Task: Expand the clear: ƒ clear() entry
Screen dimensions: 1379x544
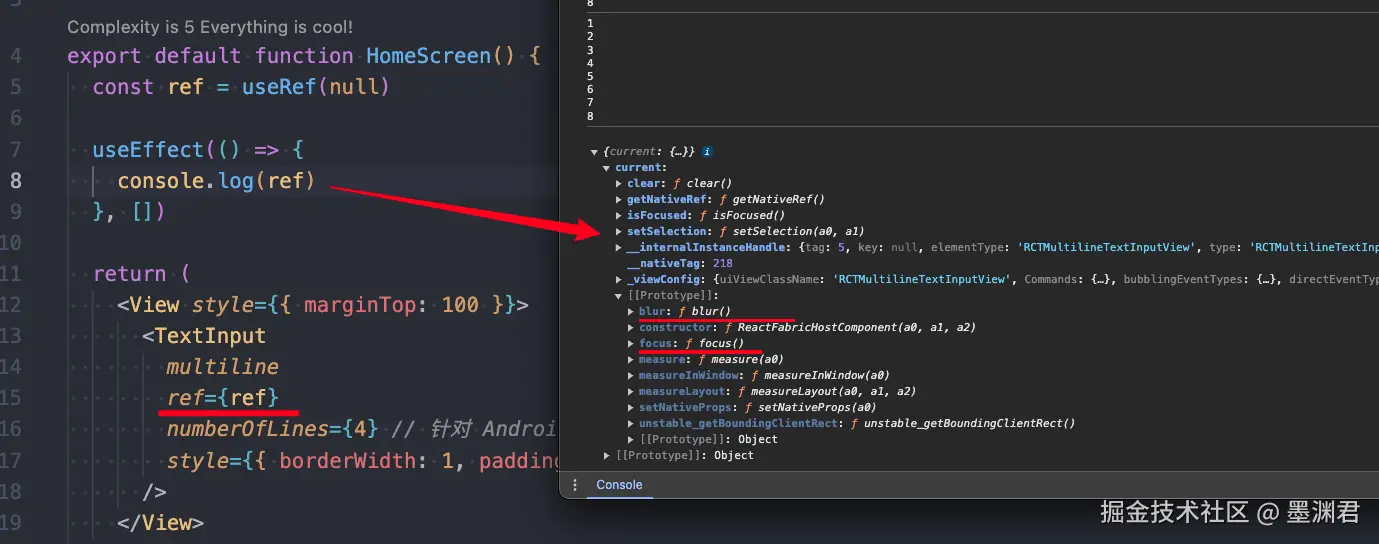Action: pyautogui.click(x=620, y=184)
